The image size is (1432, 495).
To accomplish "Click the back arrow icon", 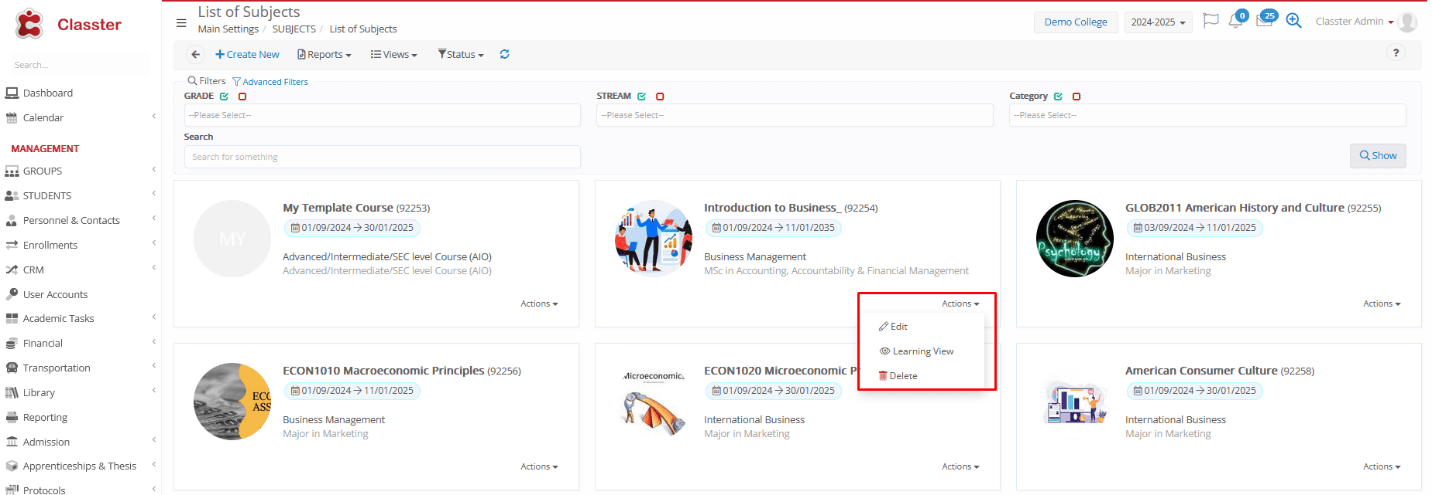I will click(x=195, y=54).
